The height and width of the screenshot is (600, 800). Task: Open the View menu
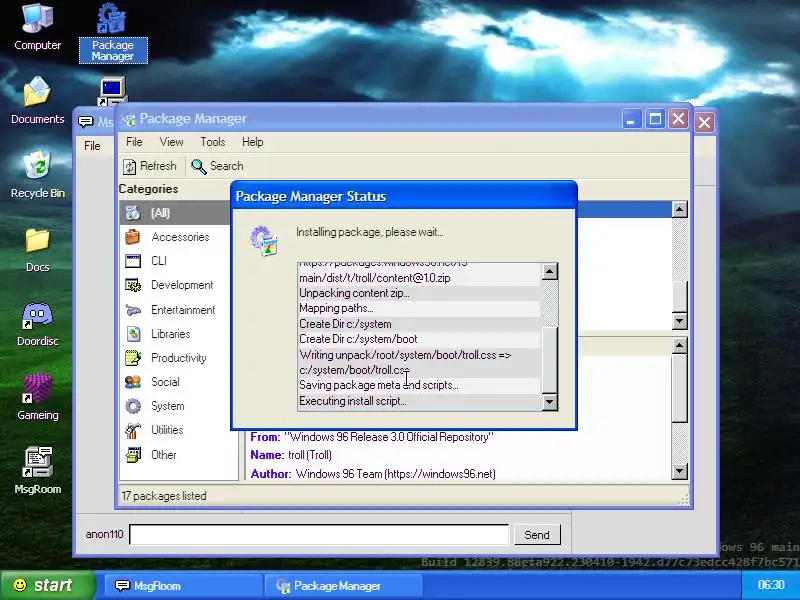(x=171, y=142)
